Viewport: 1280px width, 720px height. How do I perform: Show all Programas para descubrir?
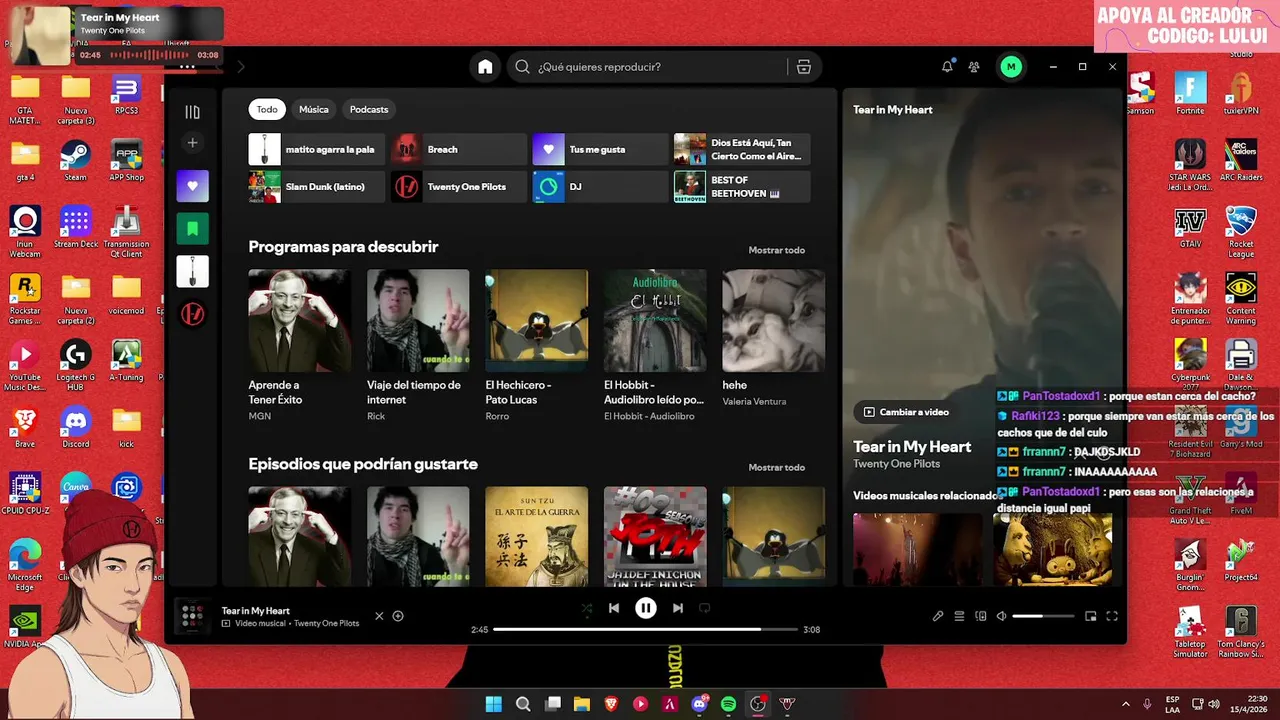[x=777, y=250]
